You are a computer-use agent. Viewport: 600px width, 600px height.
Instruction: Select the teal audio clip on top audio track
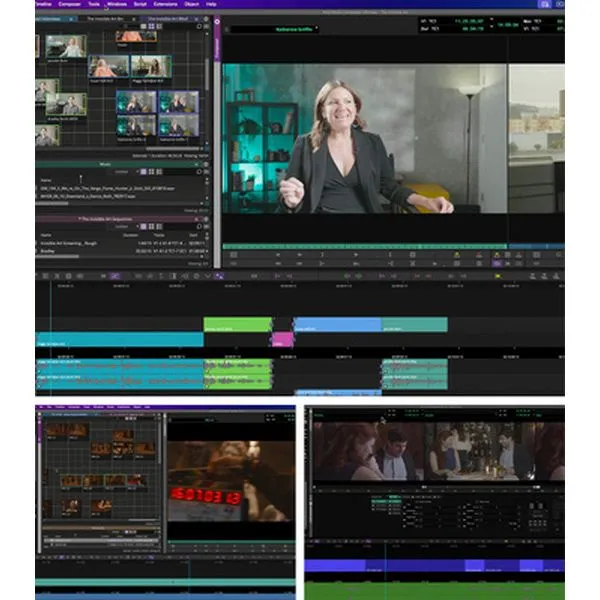tap(415, 366)
